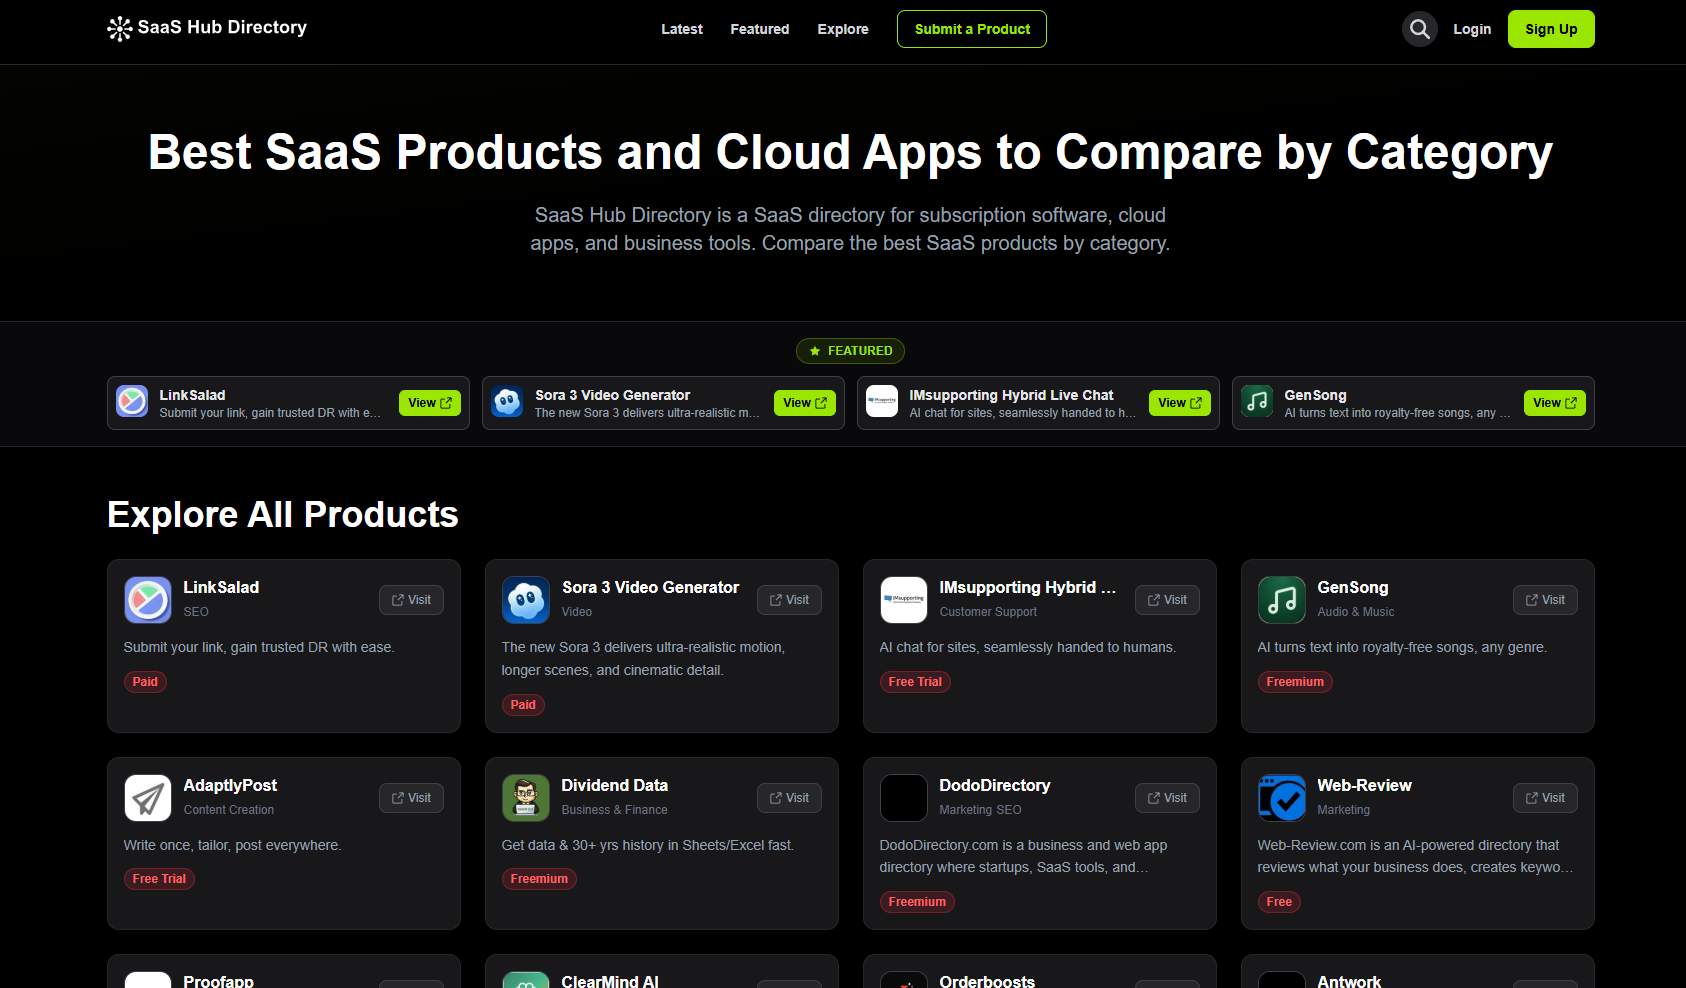
Task: Click the FEATURED banner pill
Action: click(850, 350)
